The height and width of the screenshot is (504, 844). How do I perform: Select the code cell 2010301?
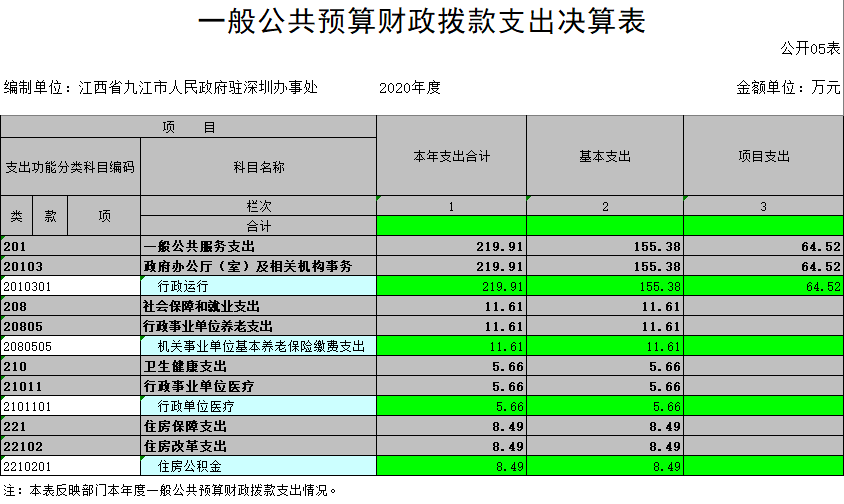(x=70, y=286)
